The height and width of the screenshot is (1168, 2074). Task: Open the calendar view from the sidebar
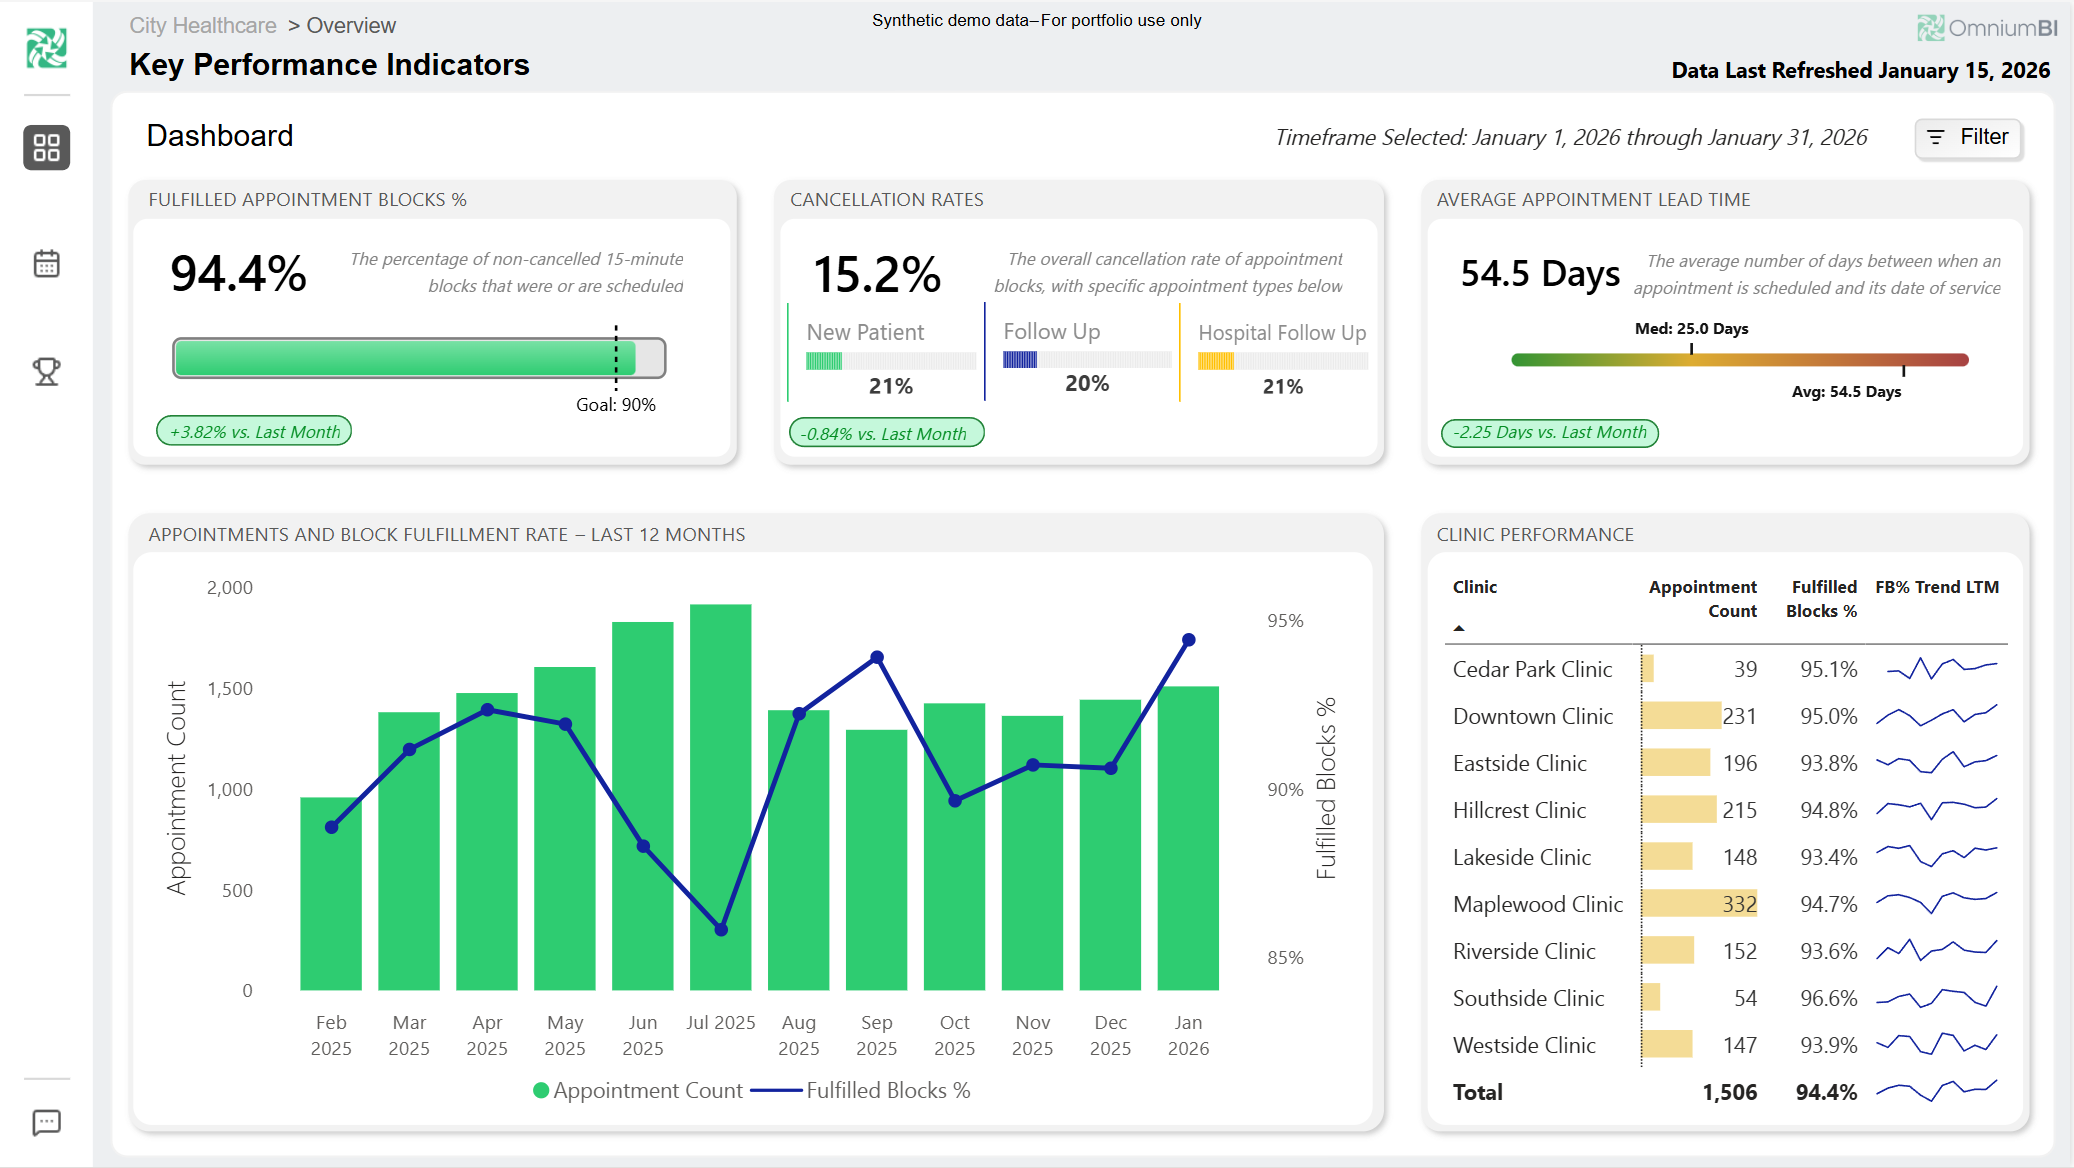pyautogui.click(x=46, y=263)
